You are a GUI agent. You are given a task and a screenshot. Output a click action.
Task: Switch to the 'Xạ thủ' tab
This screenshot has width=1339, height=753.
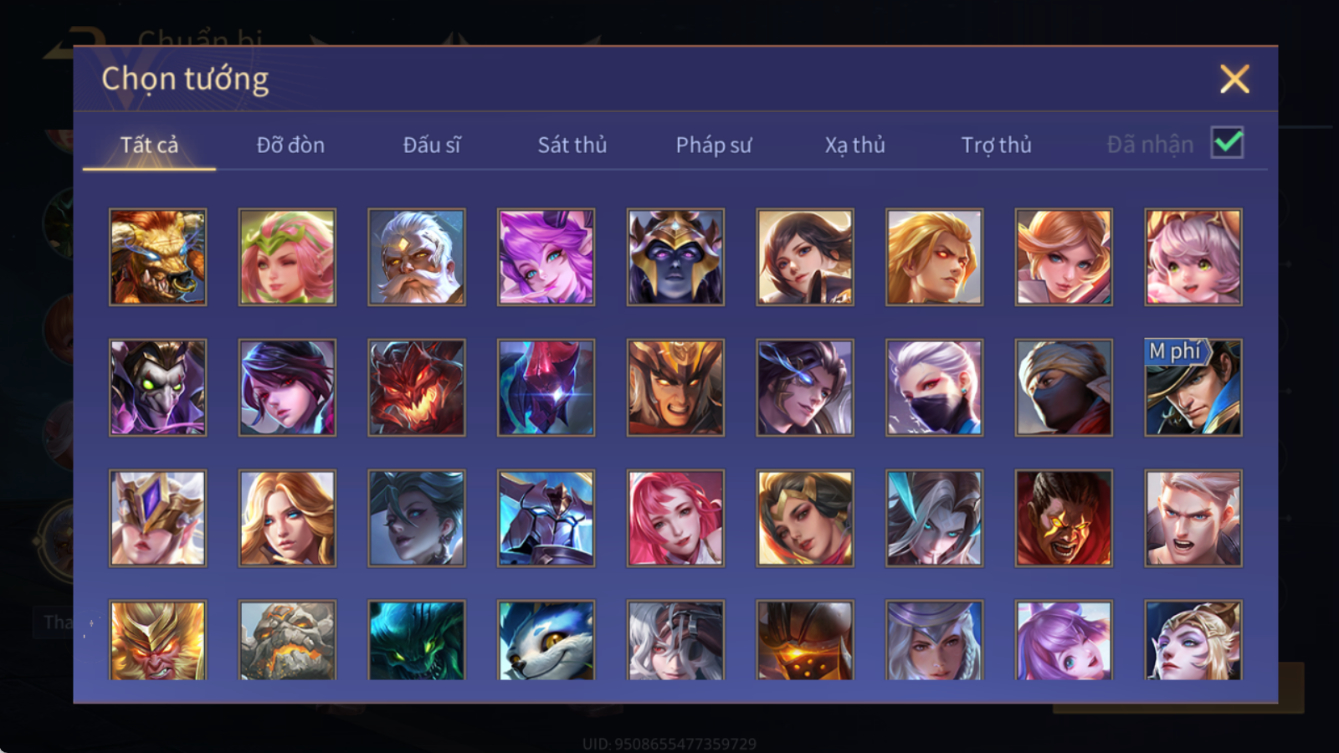(x=855, y=145)
